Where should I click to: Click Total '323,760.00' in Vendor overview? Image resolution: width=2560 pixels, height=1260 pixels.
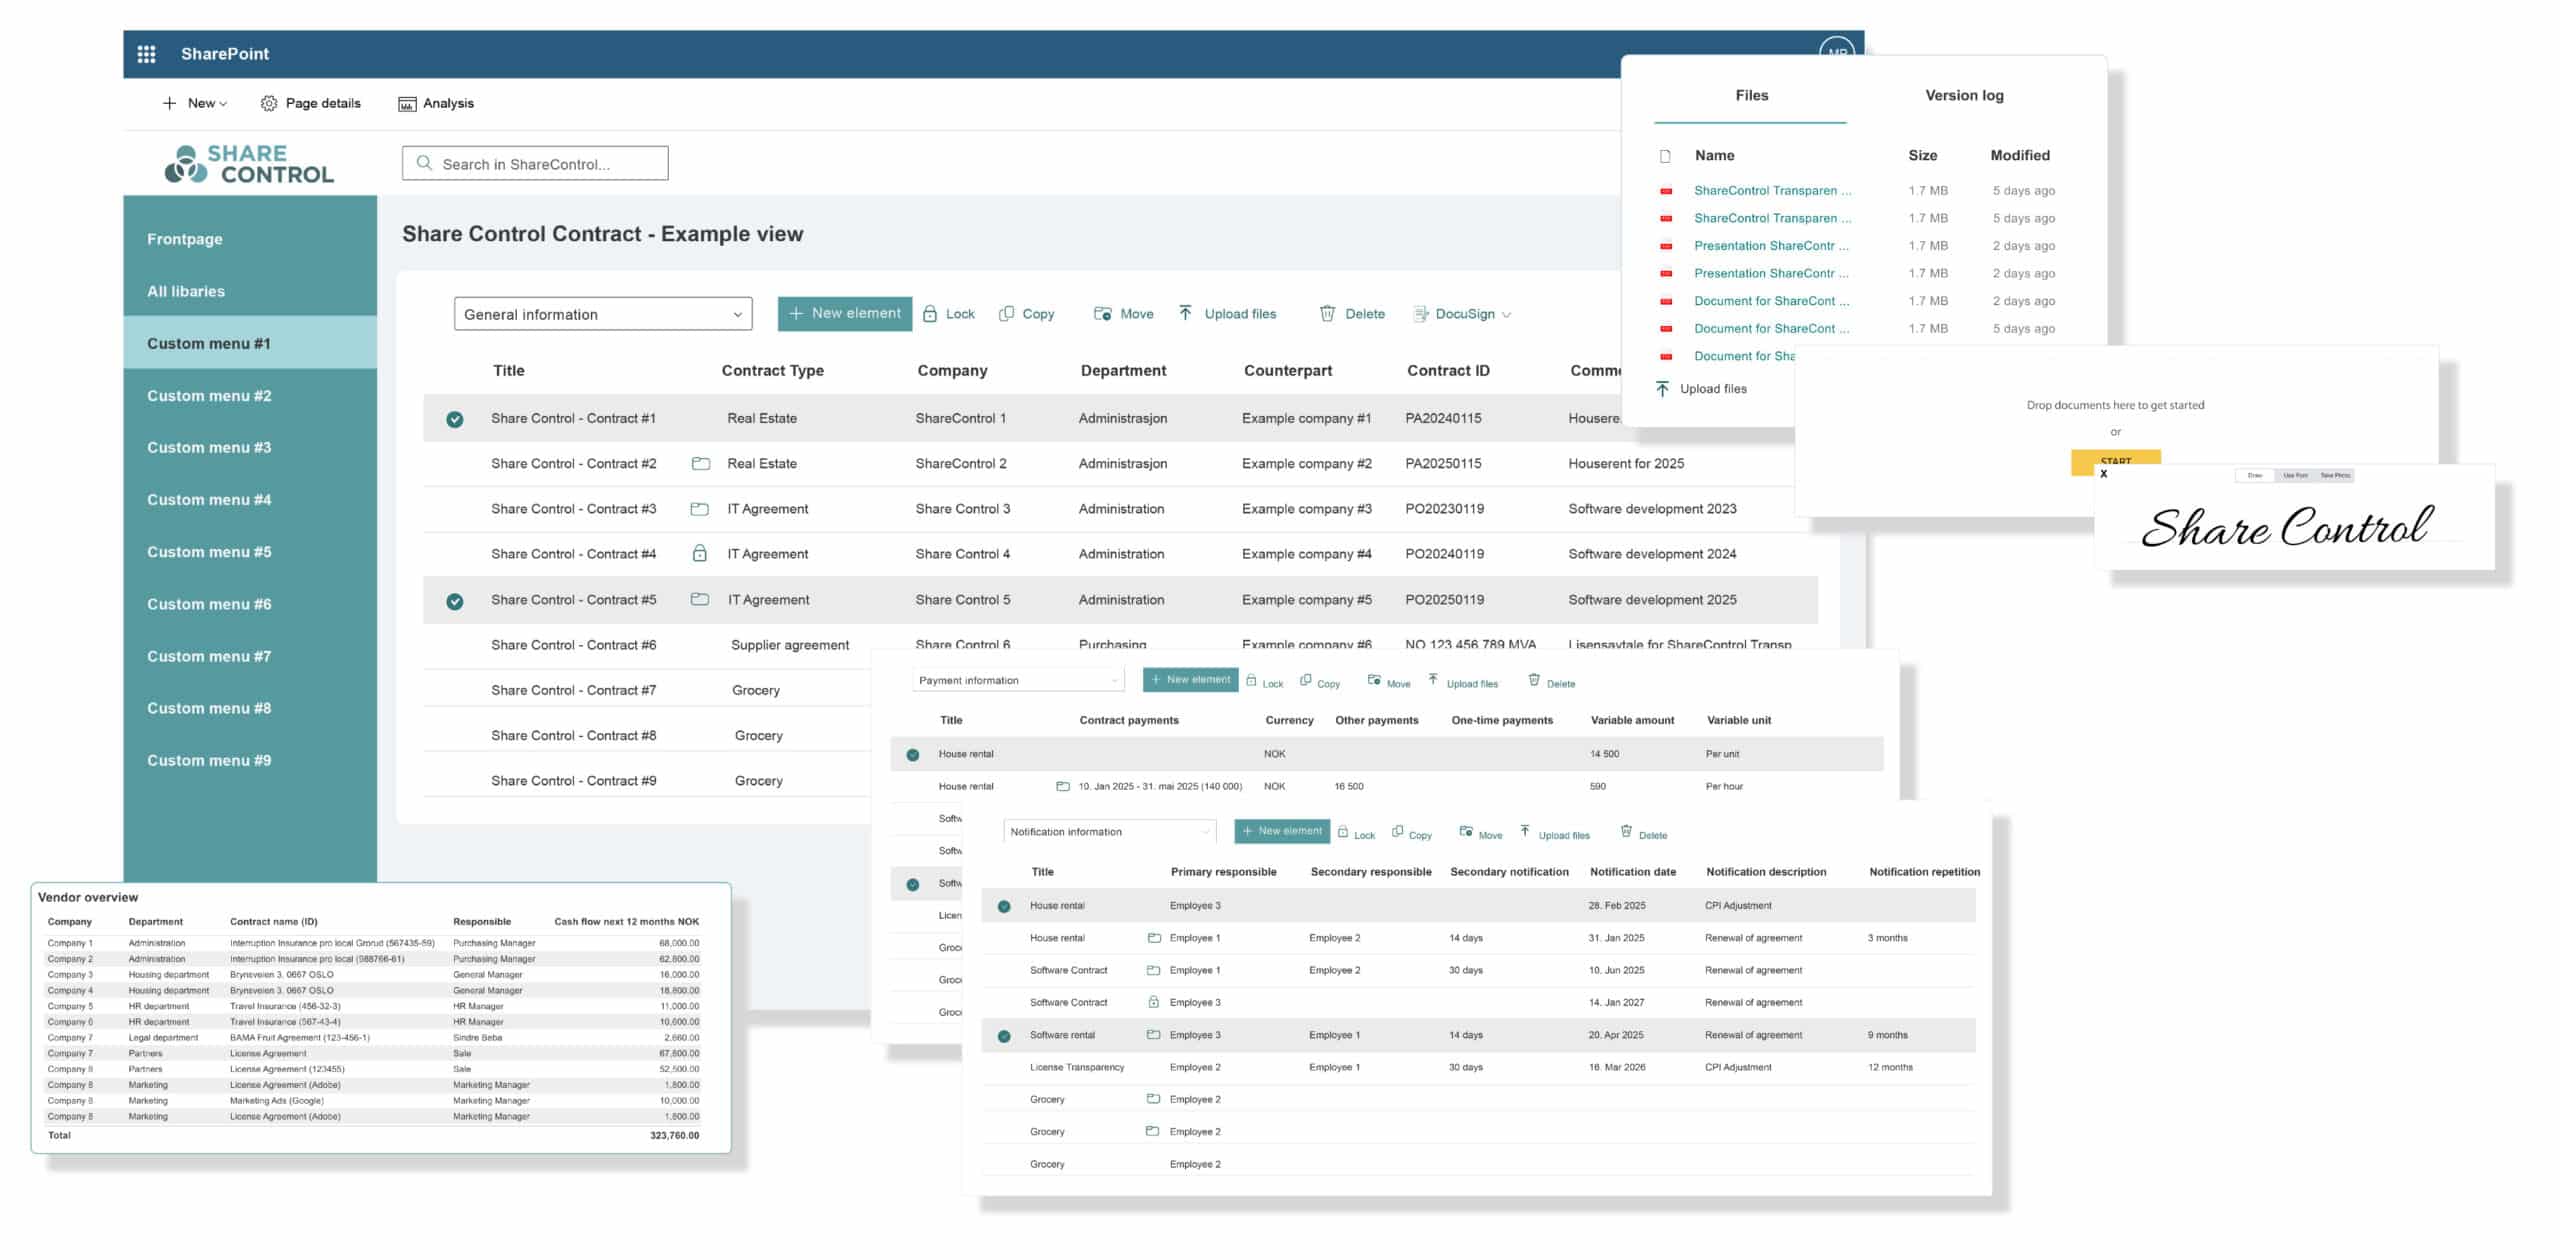(674, 1135)
